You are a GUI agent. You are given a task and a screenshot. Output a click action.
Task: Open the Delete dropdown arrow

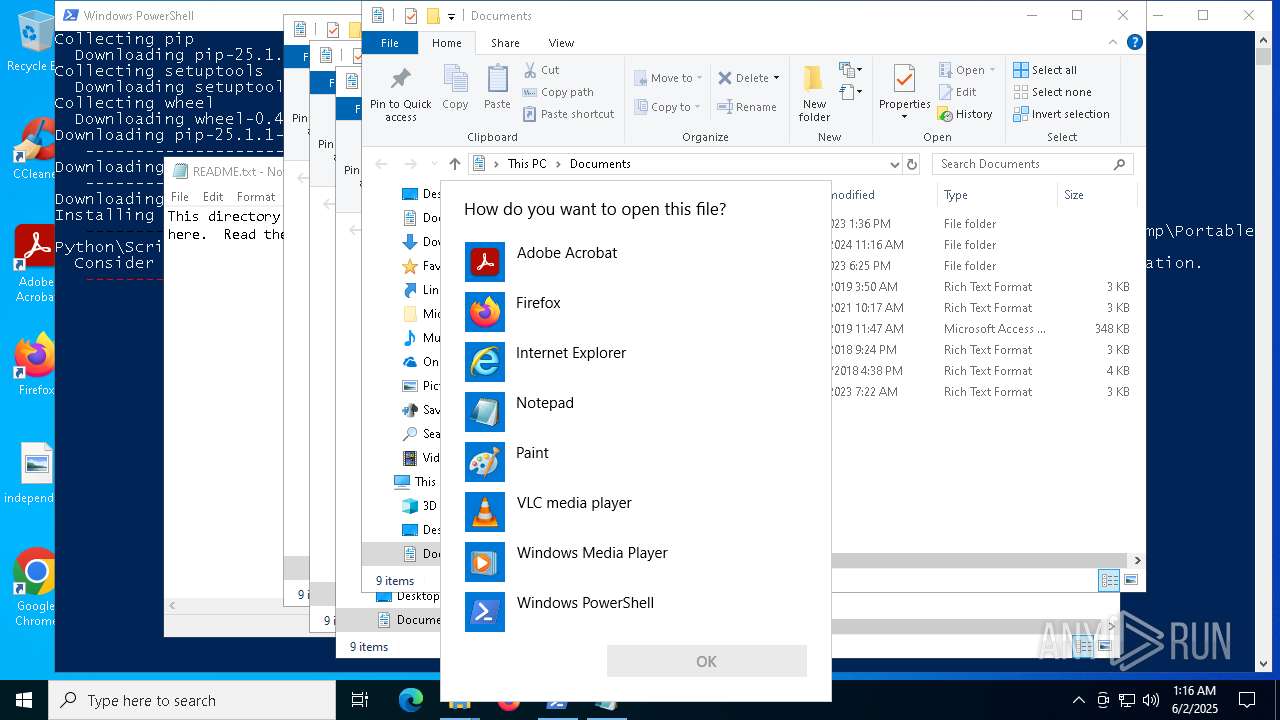tap(776, 78)
